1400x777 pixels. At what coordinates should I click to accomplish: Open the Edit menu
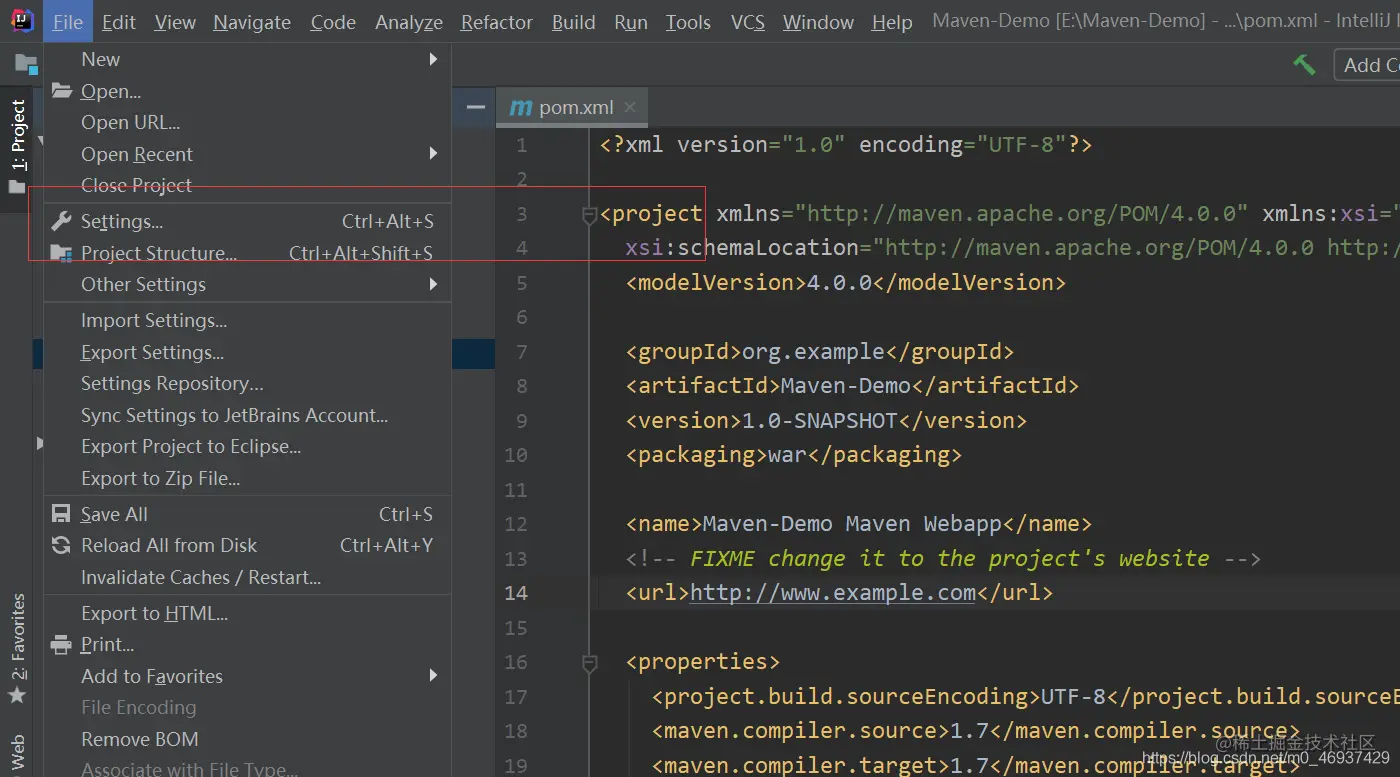coord(119,22)
